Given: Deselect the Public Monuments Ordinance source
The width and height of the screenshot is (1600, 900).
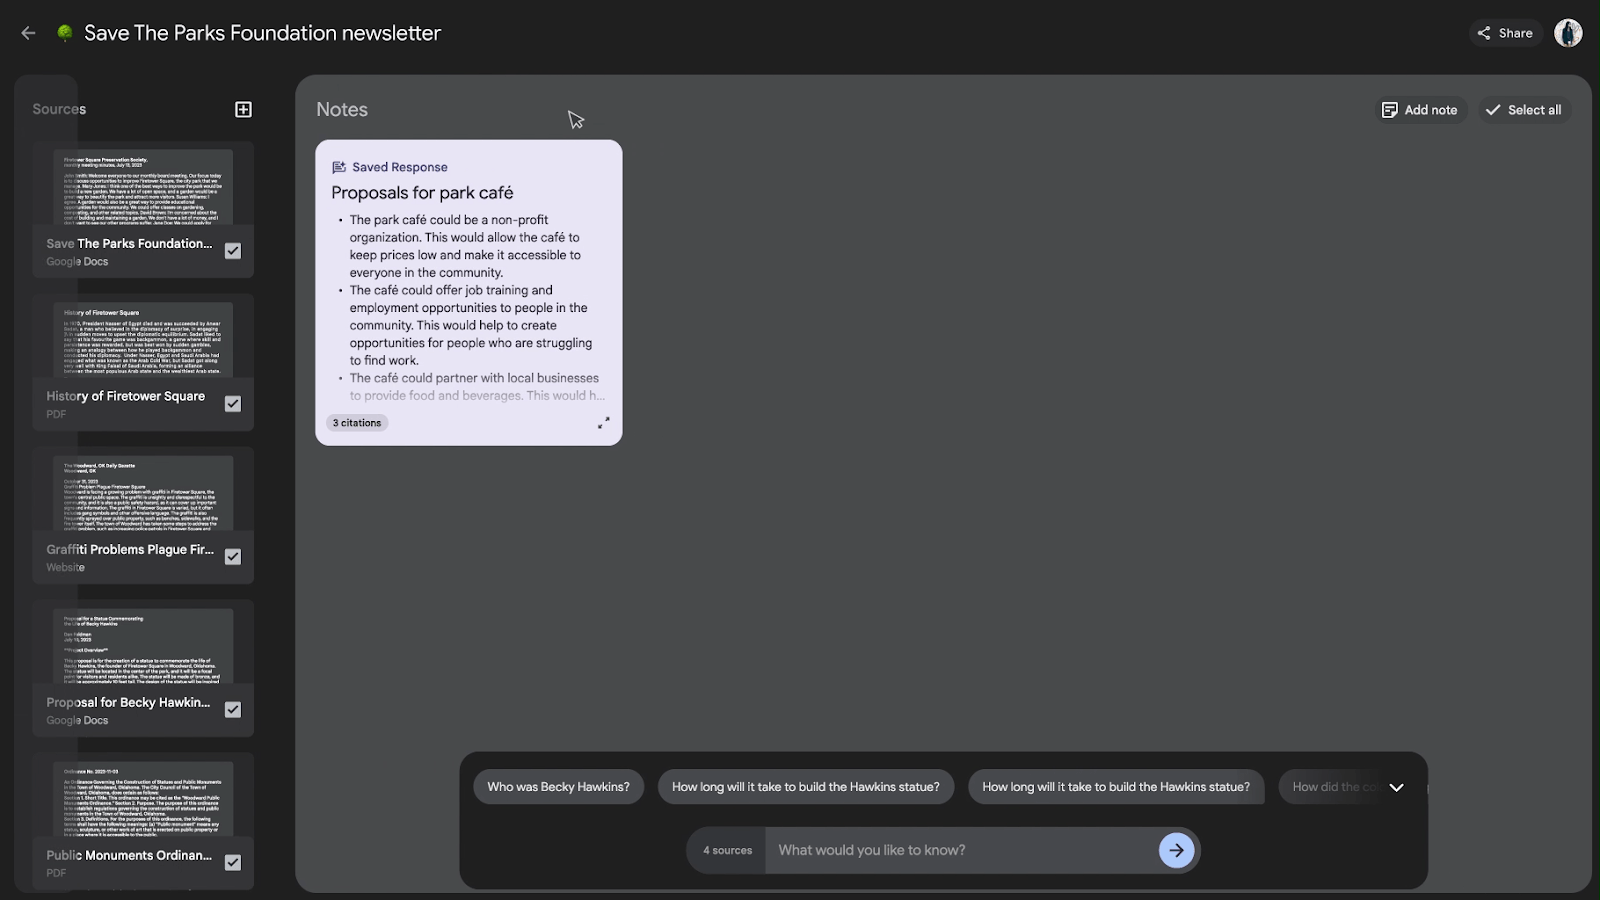Looking at the screenshot, I should point(232,863).
